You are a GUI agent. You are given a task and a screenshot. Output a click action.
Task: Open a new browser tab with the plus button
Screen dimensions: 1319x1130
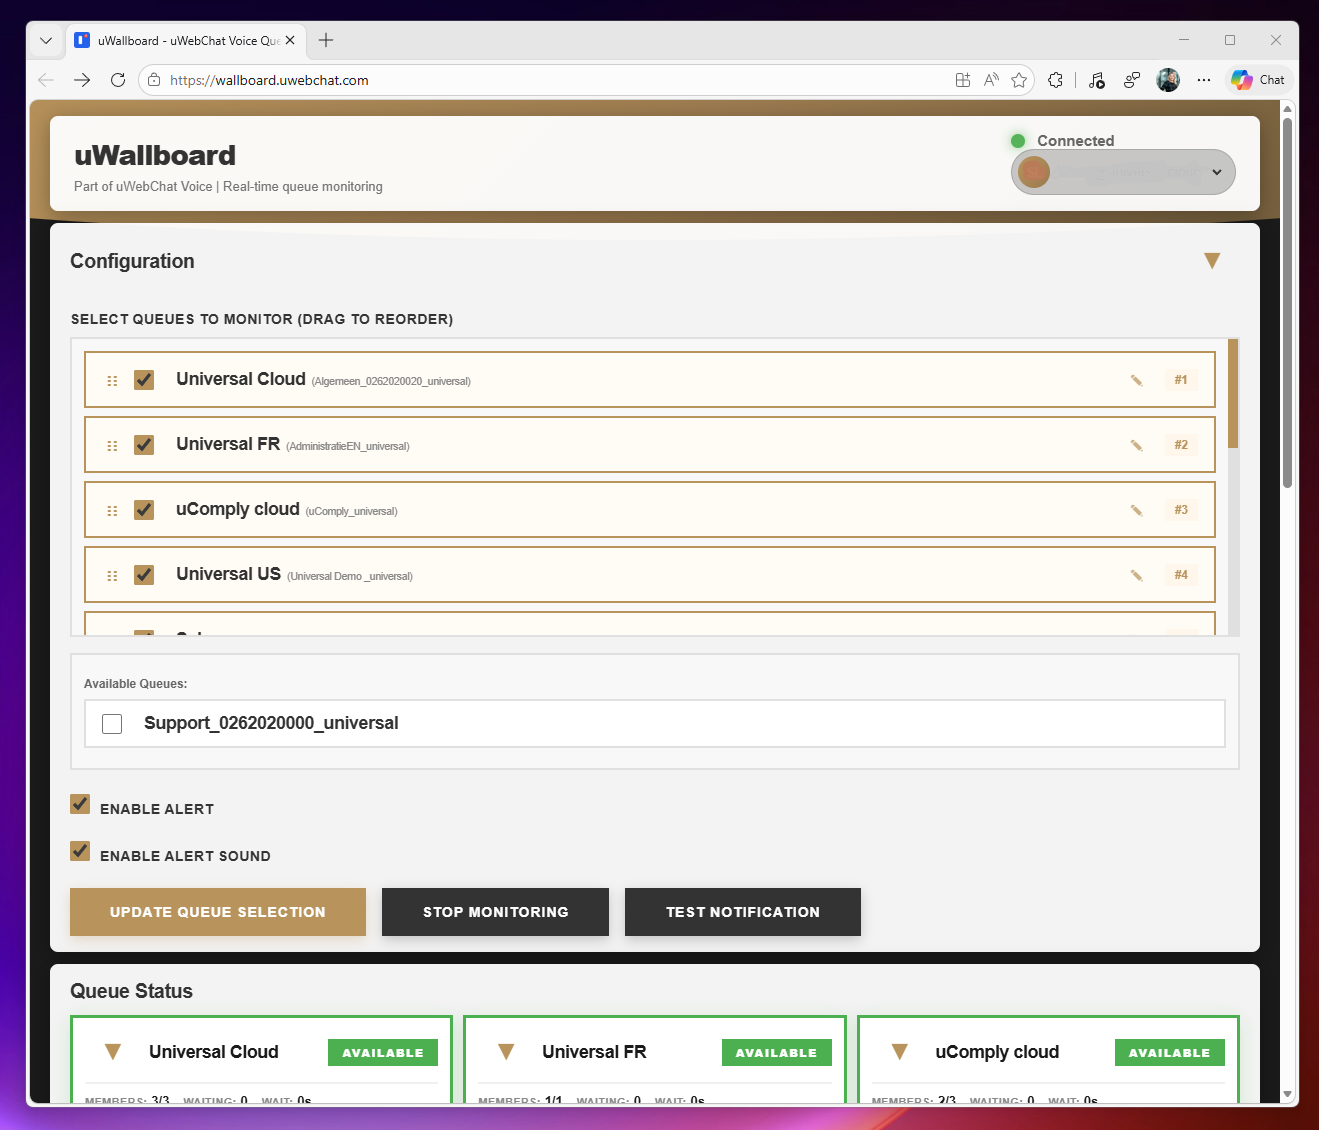pos(326,40)
